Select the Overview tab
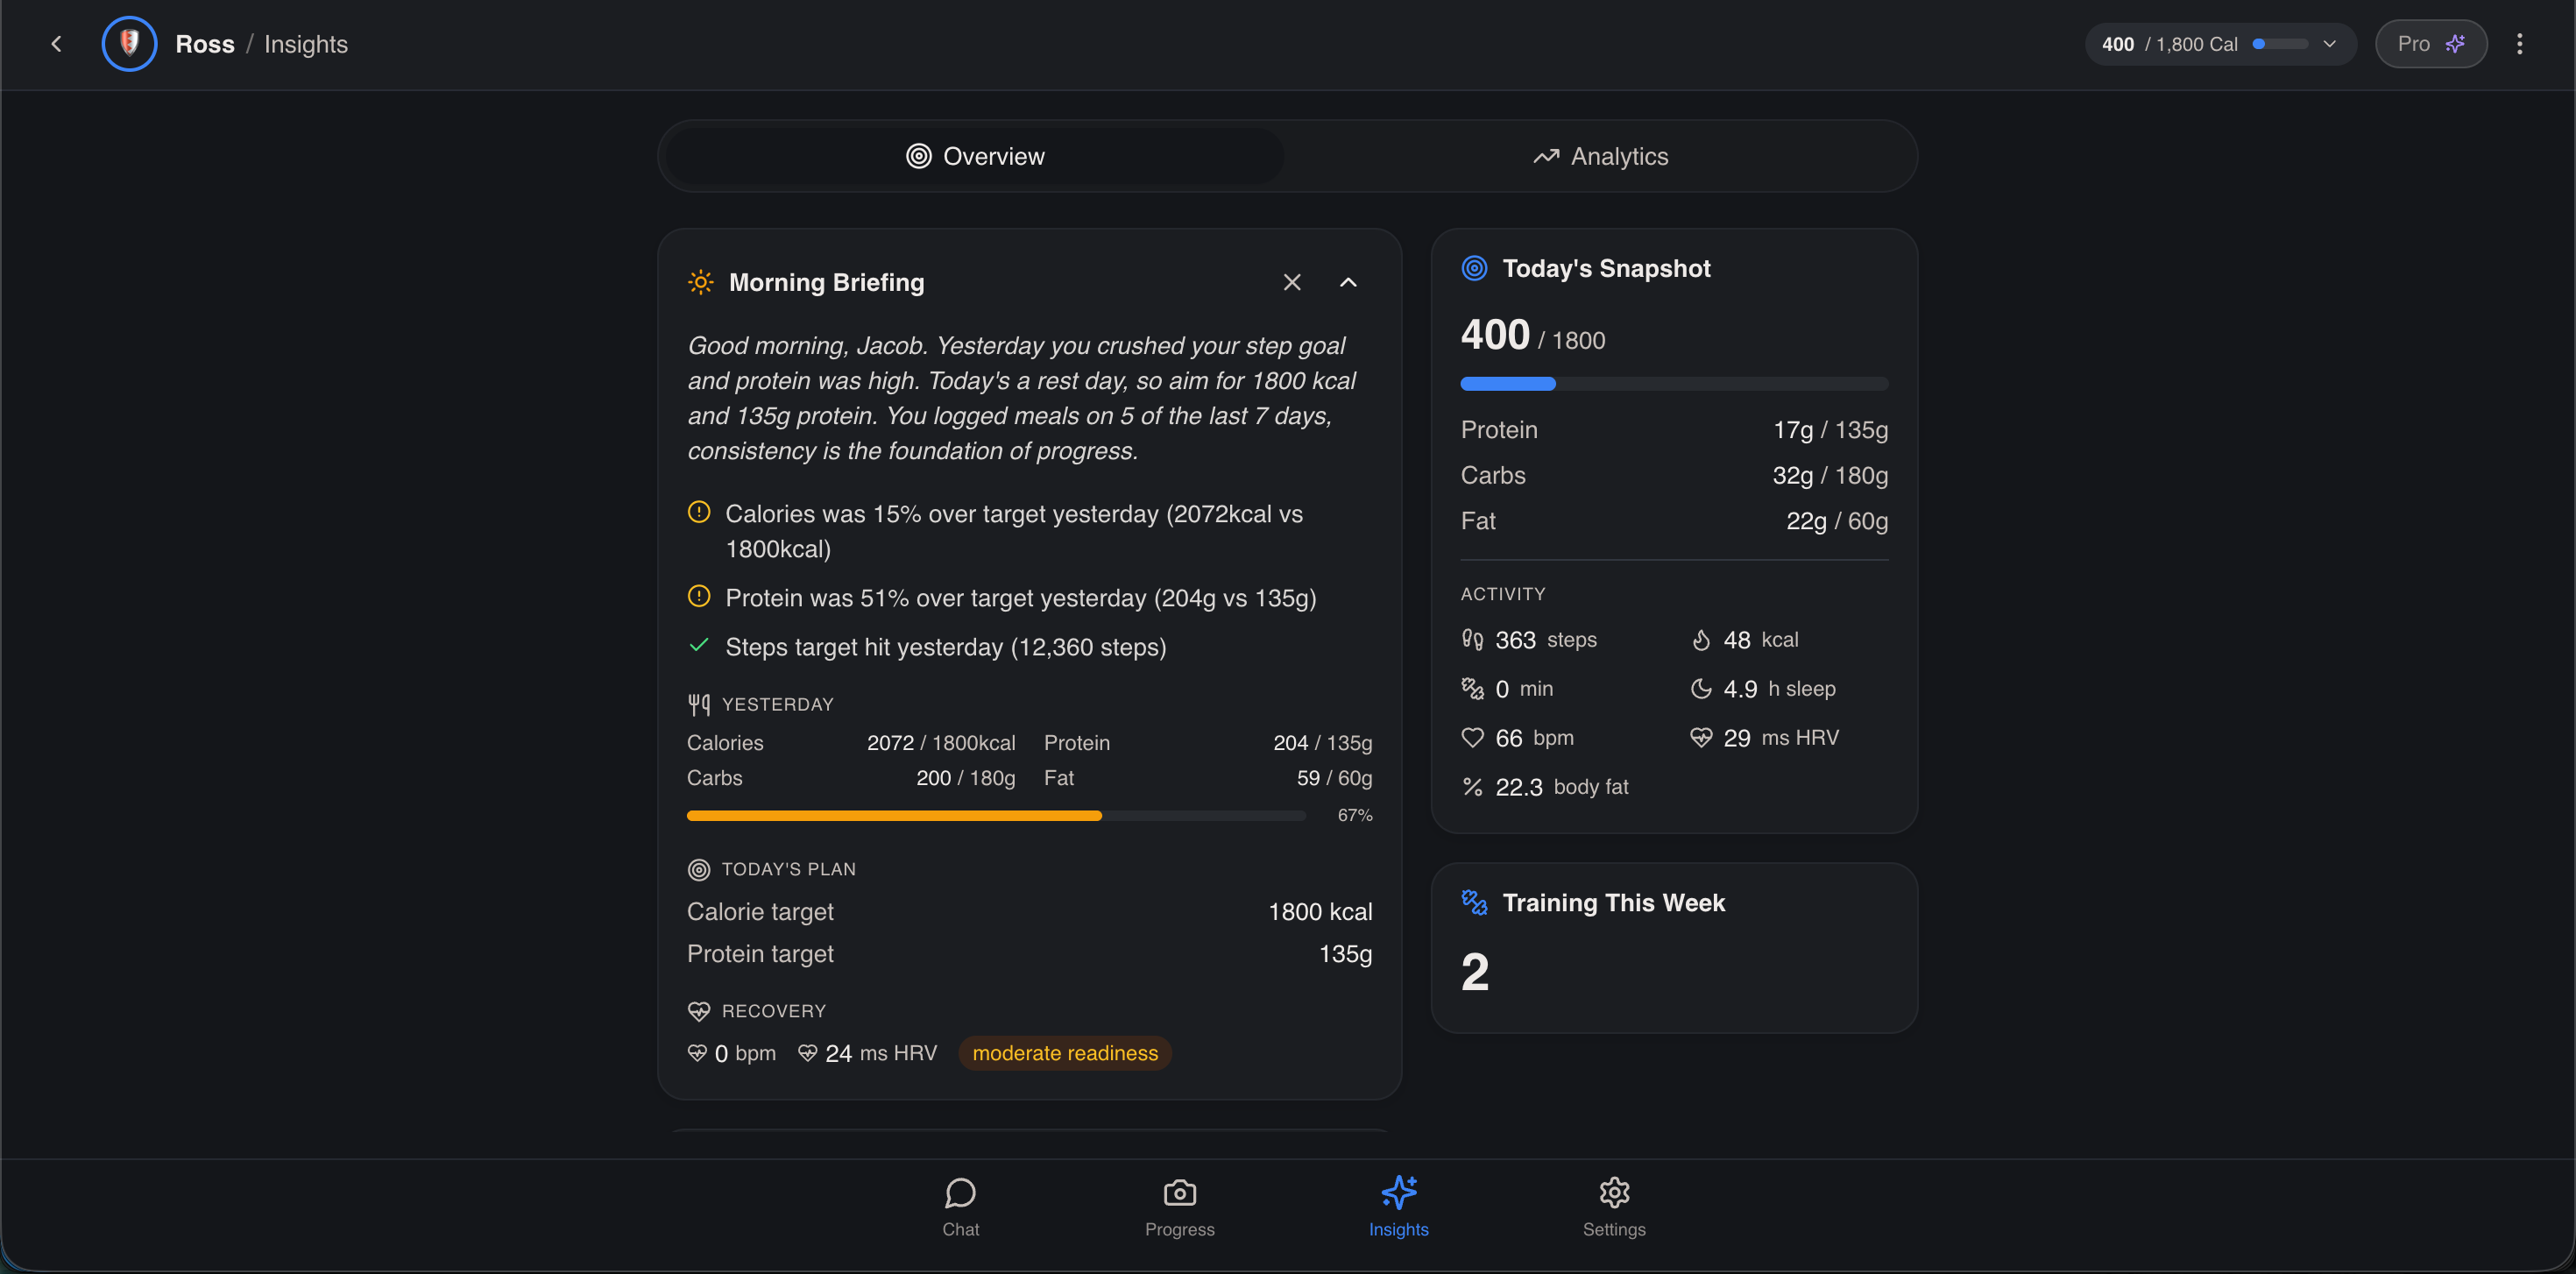The image size is (2576, 1274). tap(975, 156)
